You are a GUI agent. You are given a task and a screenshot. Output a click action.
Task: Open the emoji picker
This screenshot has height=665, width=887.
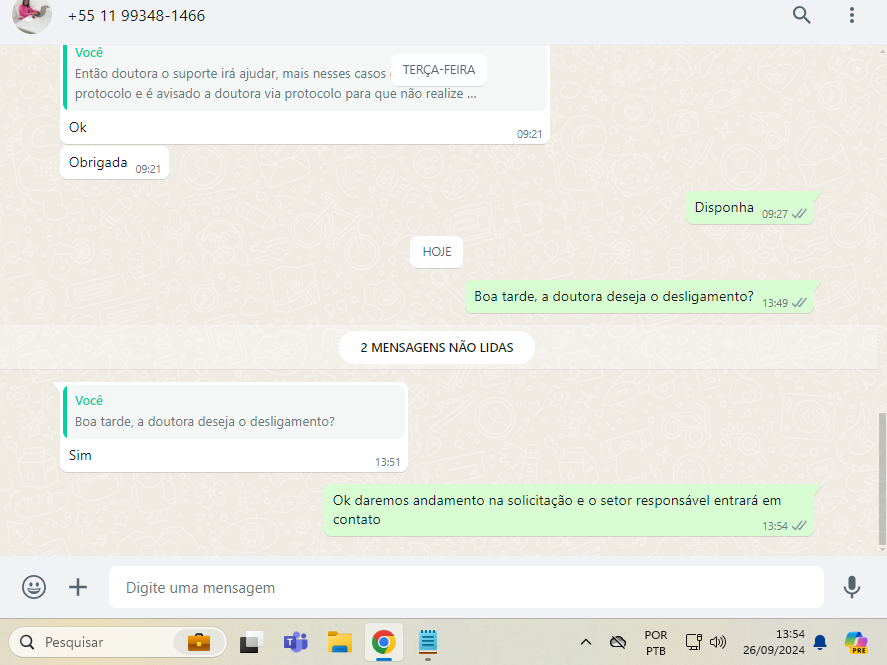[34, 587]
